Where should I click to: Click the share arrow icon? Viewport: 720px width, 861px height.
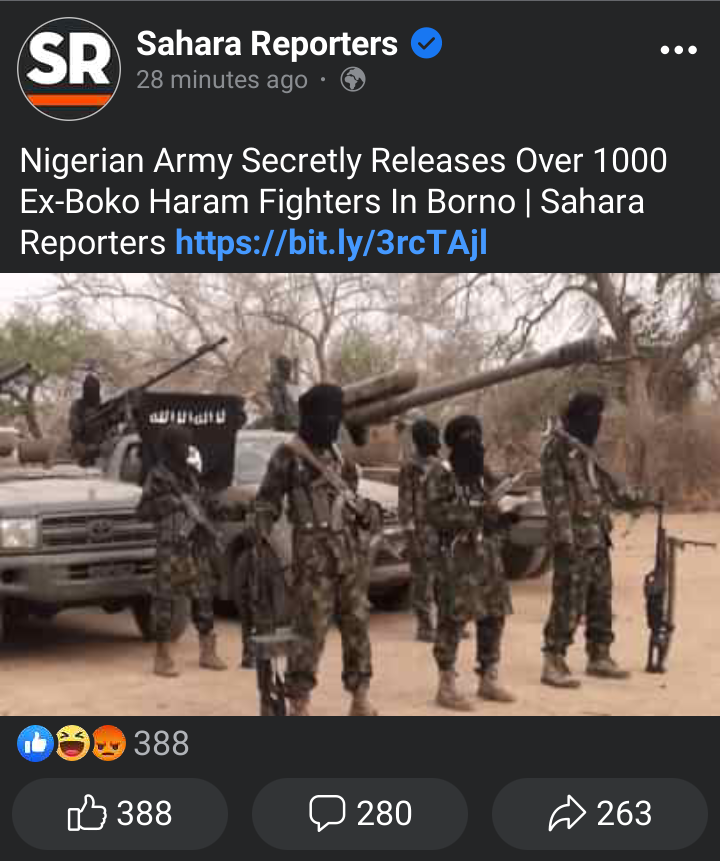pyautogui.click(x=567, y=813)
